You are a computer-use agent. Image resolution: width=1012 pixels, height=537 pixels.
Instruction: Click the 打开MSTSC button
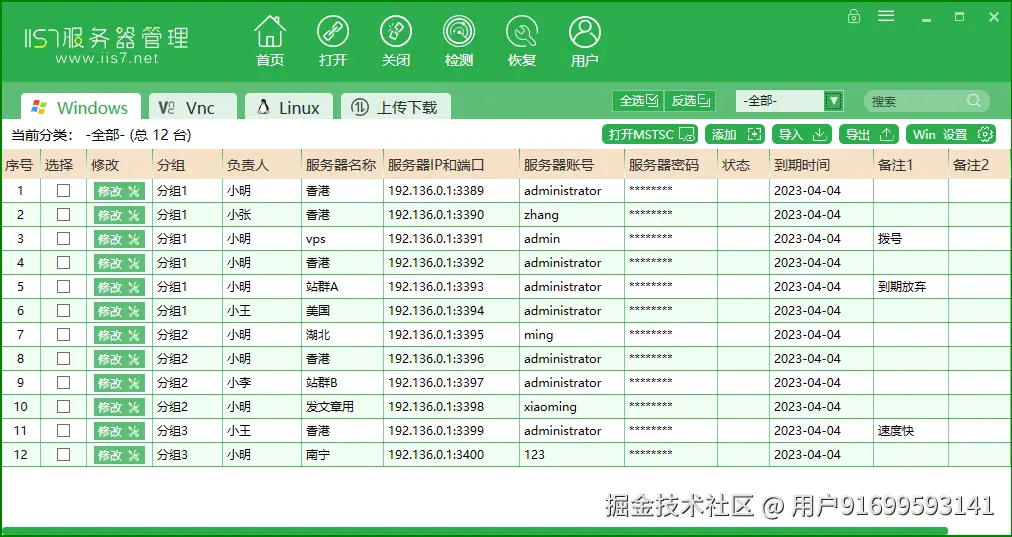[651, 134]
